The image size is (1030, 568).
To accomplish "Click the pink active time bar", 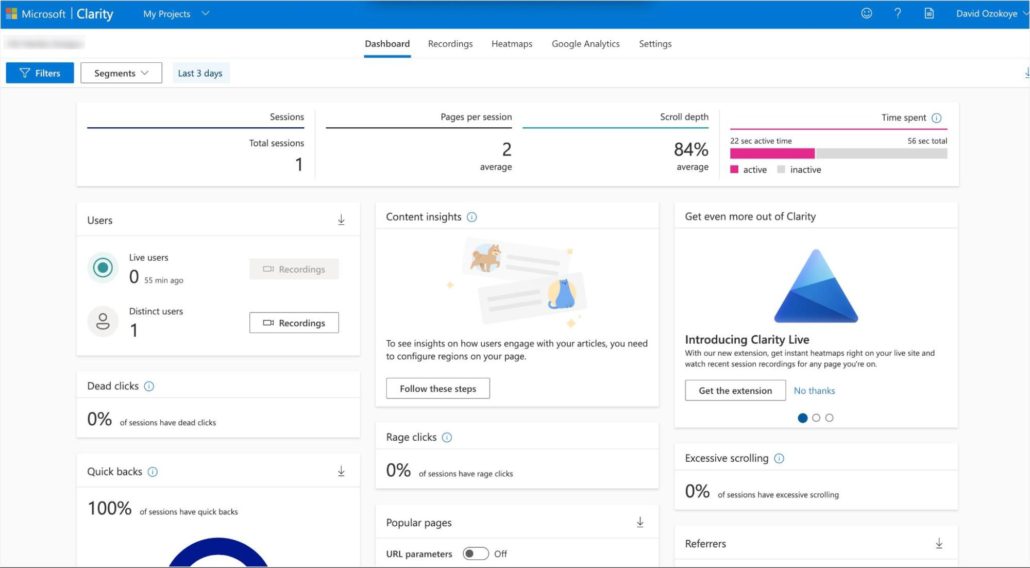I will (772, 154).
